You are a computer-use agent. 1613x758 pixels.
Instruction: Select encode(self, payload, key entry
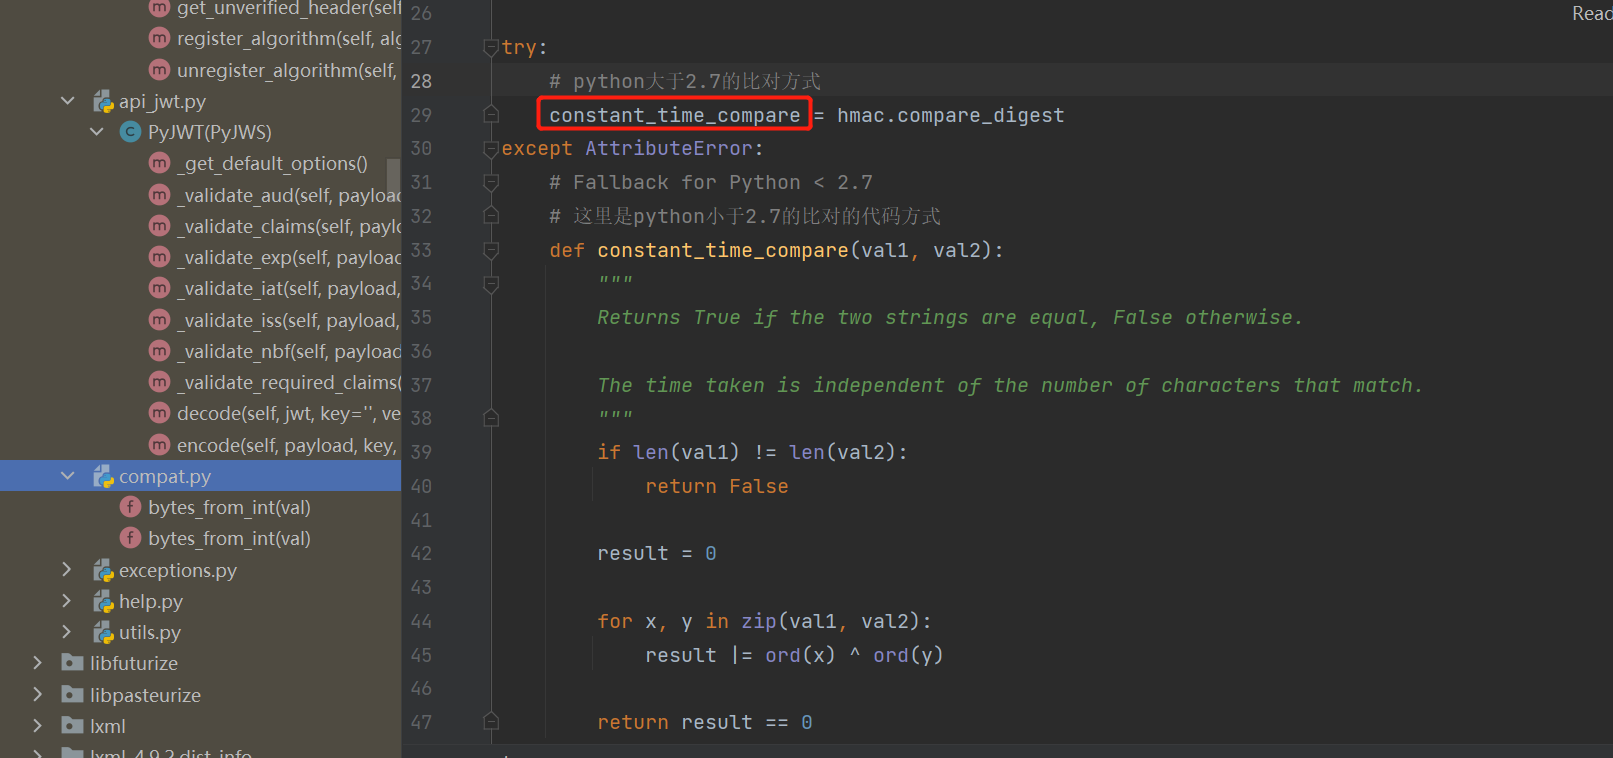coord(289,444)
